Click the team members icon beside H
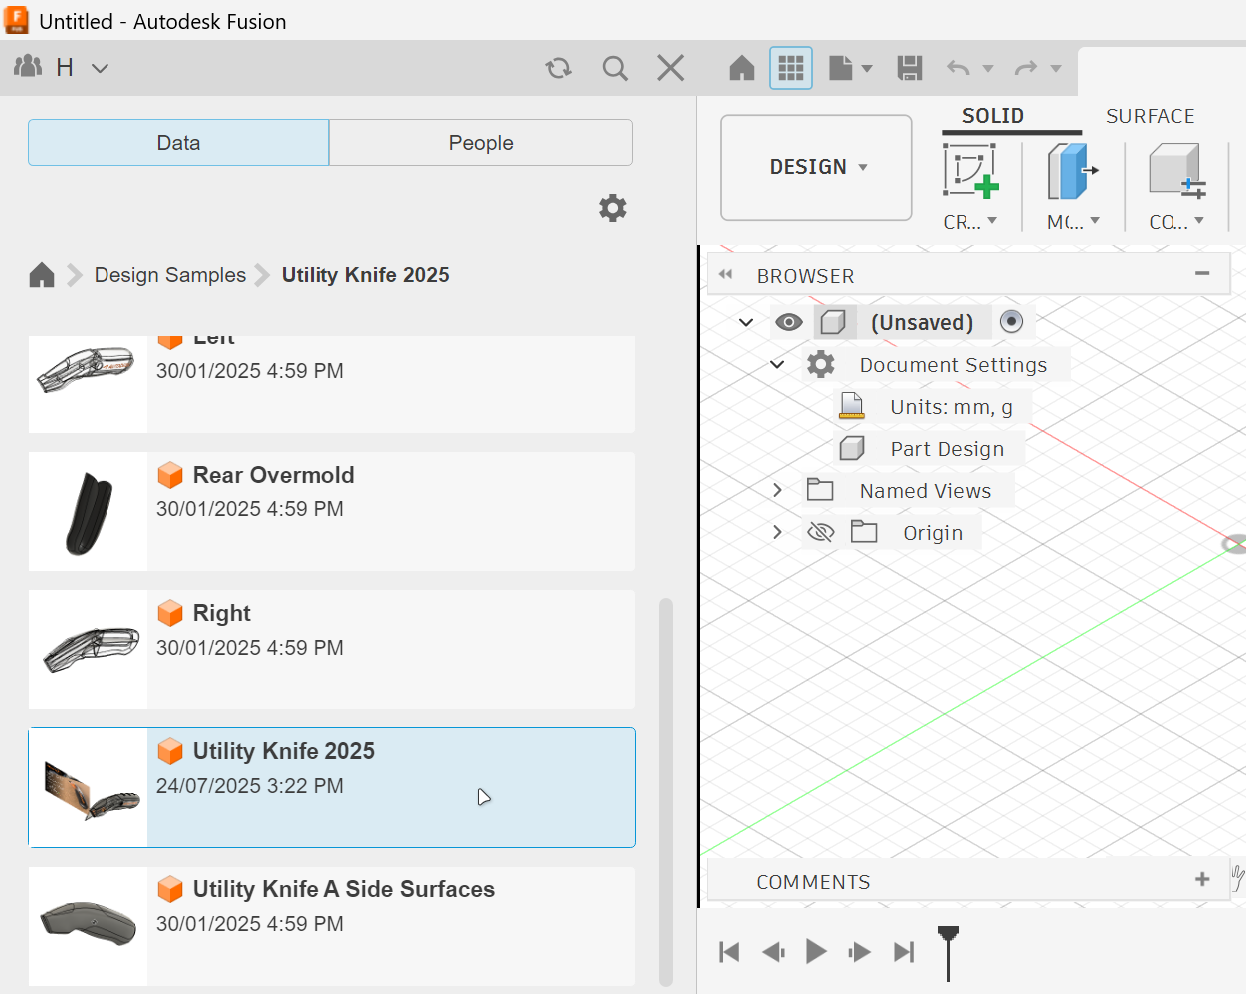Screen dimensions: 1246x994 point(28,67)
